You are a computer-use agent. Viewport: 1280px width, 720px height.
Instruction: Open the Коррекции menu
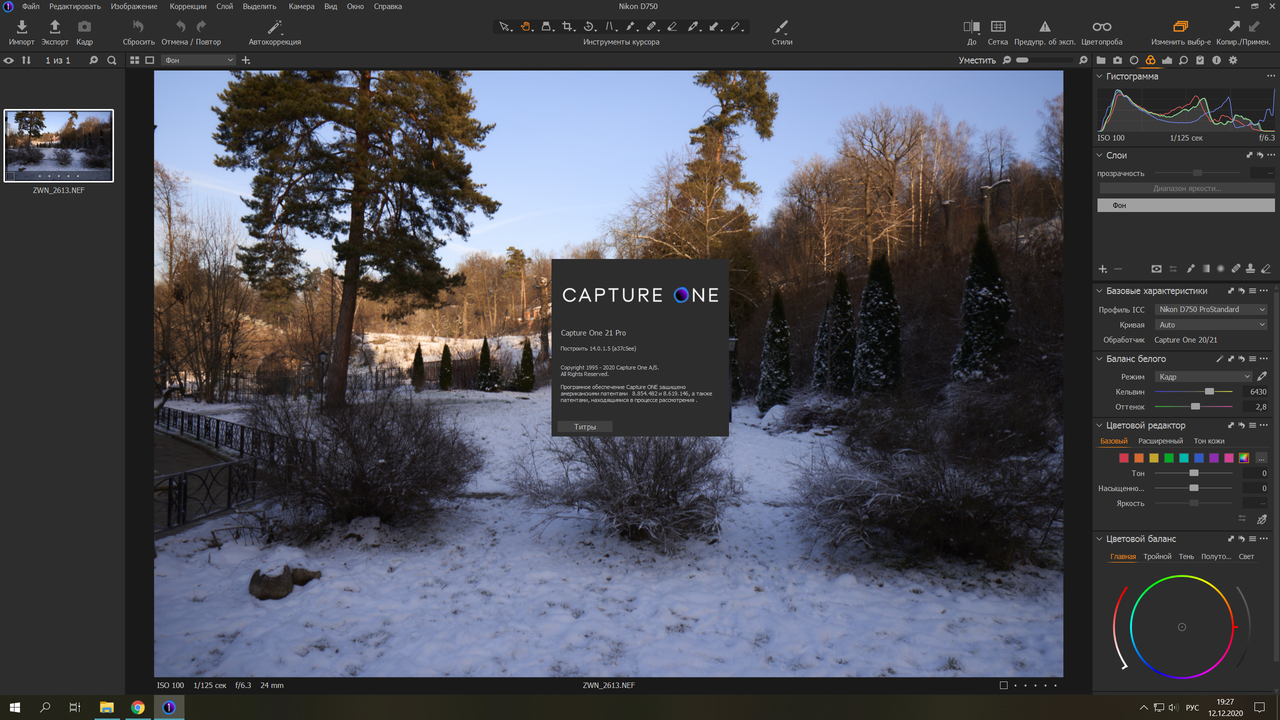click(188, 6)
